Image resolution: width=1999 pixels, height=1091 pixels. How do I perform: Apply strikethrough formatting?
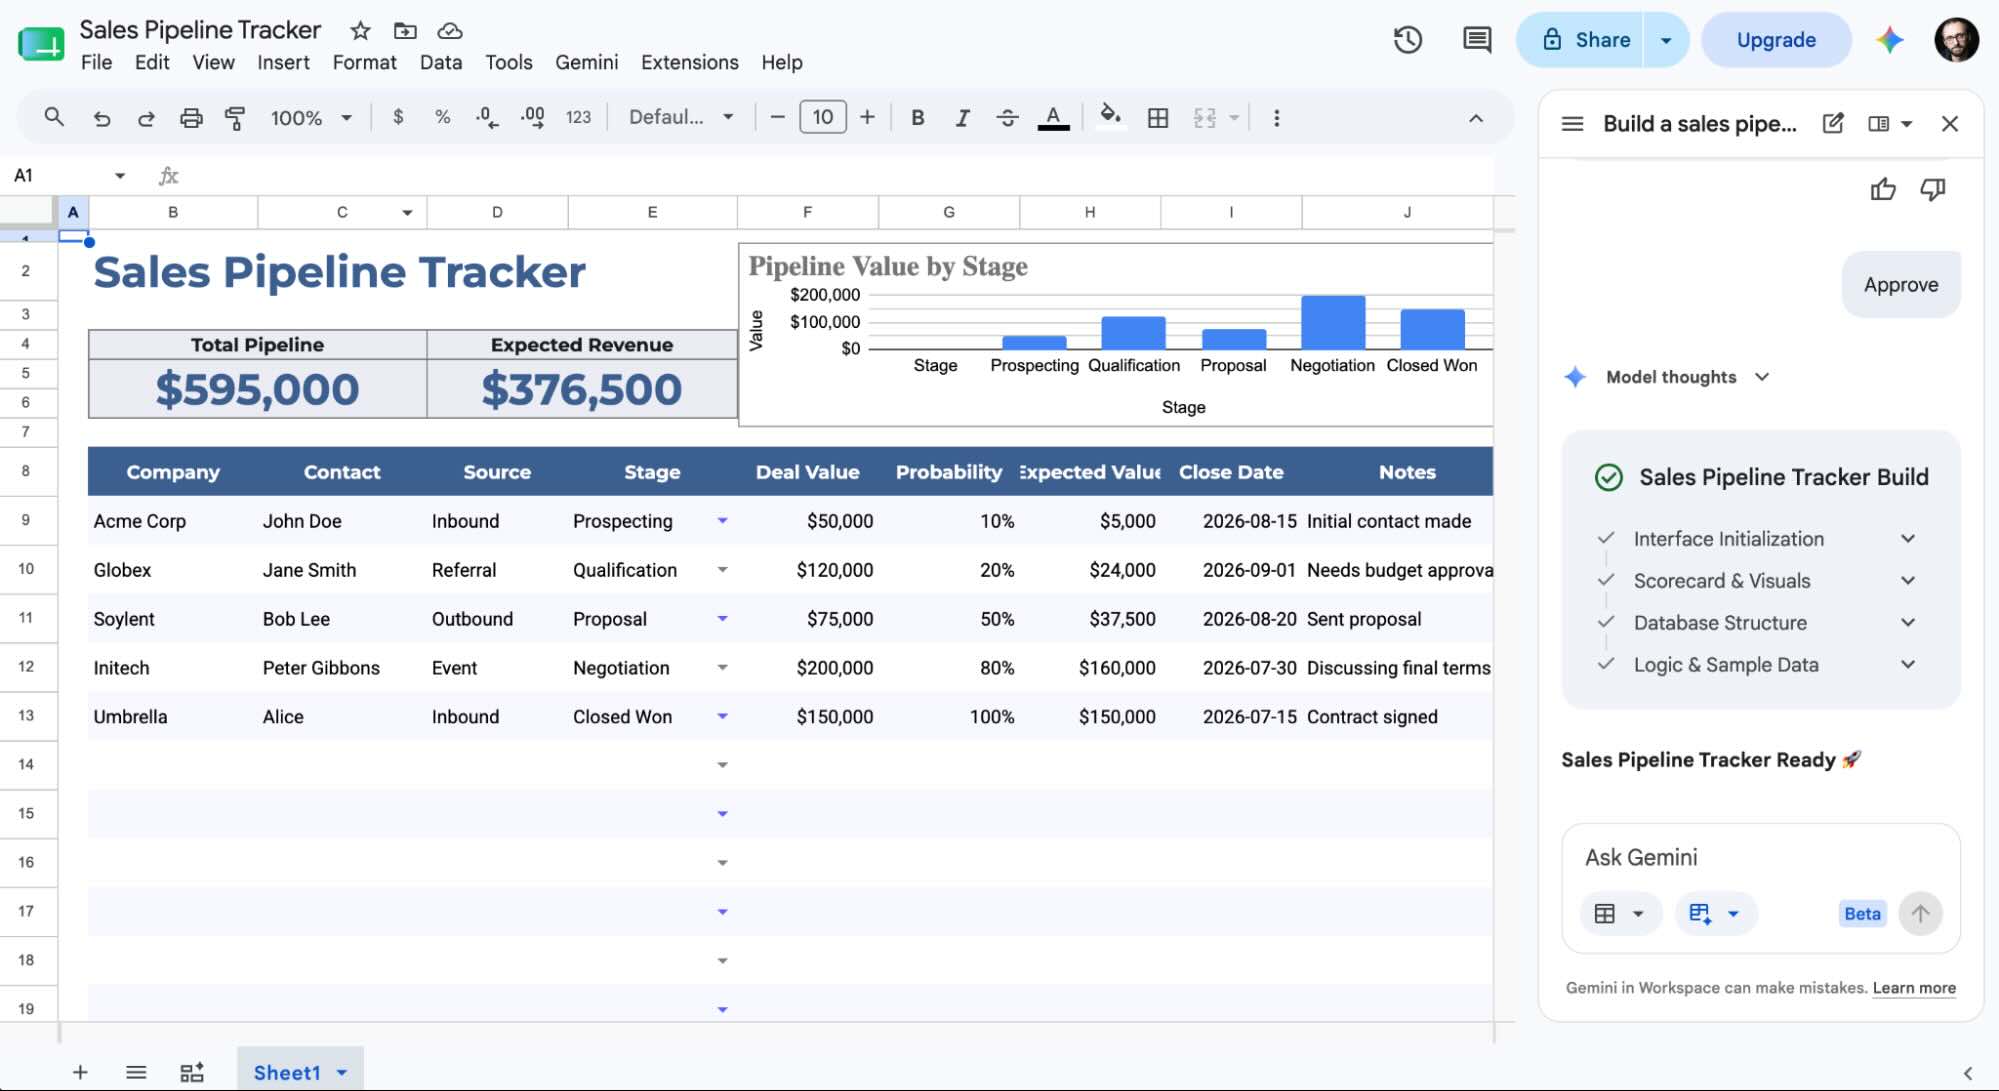coord(1007,118)
